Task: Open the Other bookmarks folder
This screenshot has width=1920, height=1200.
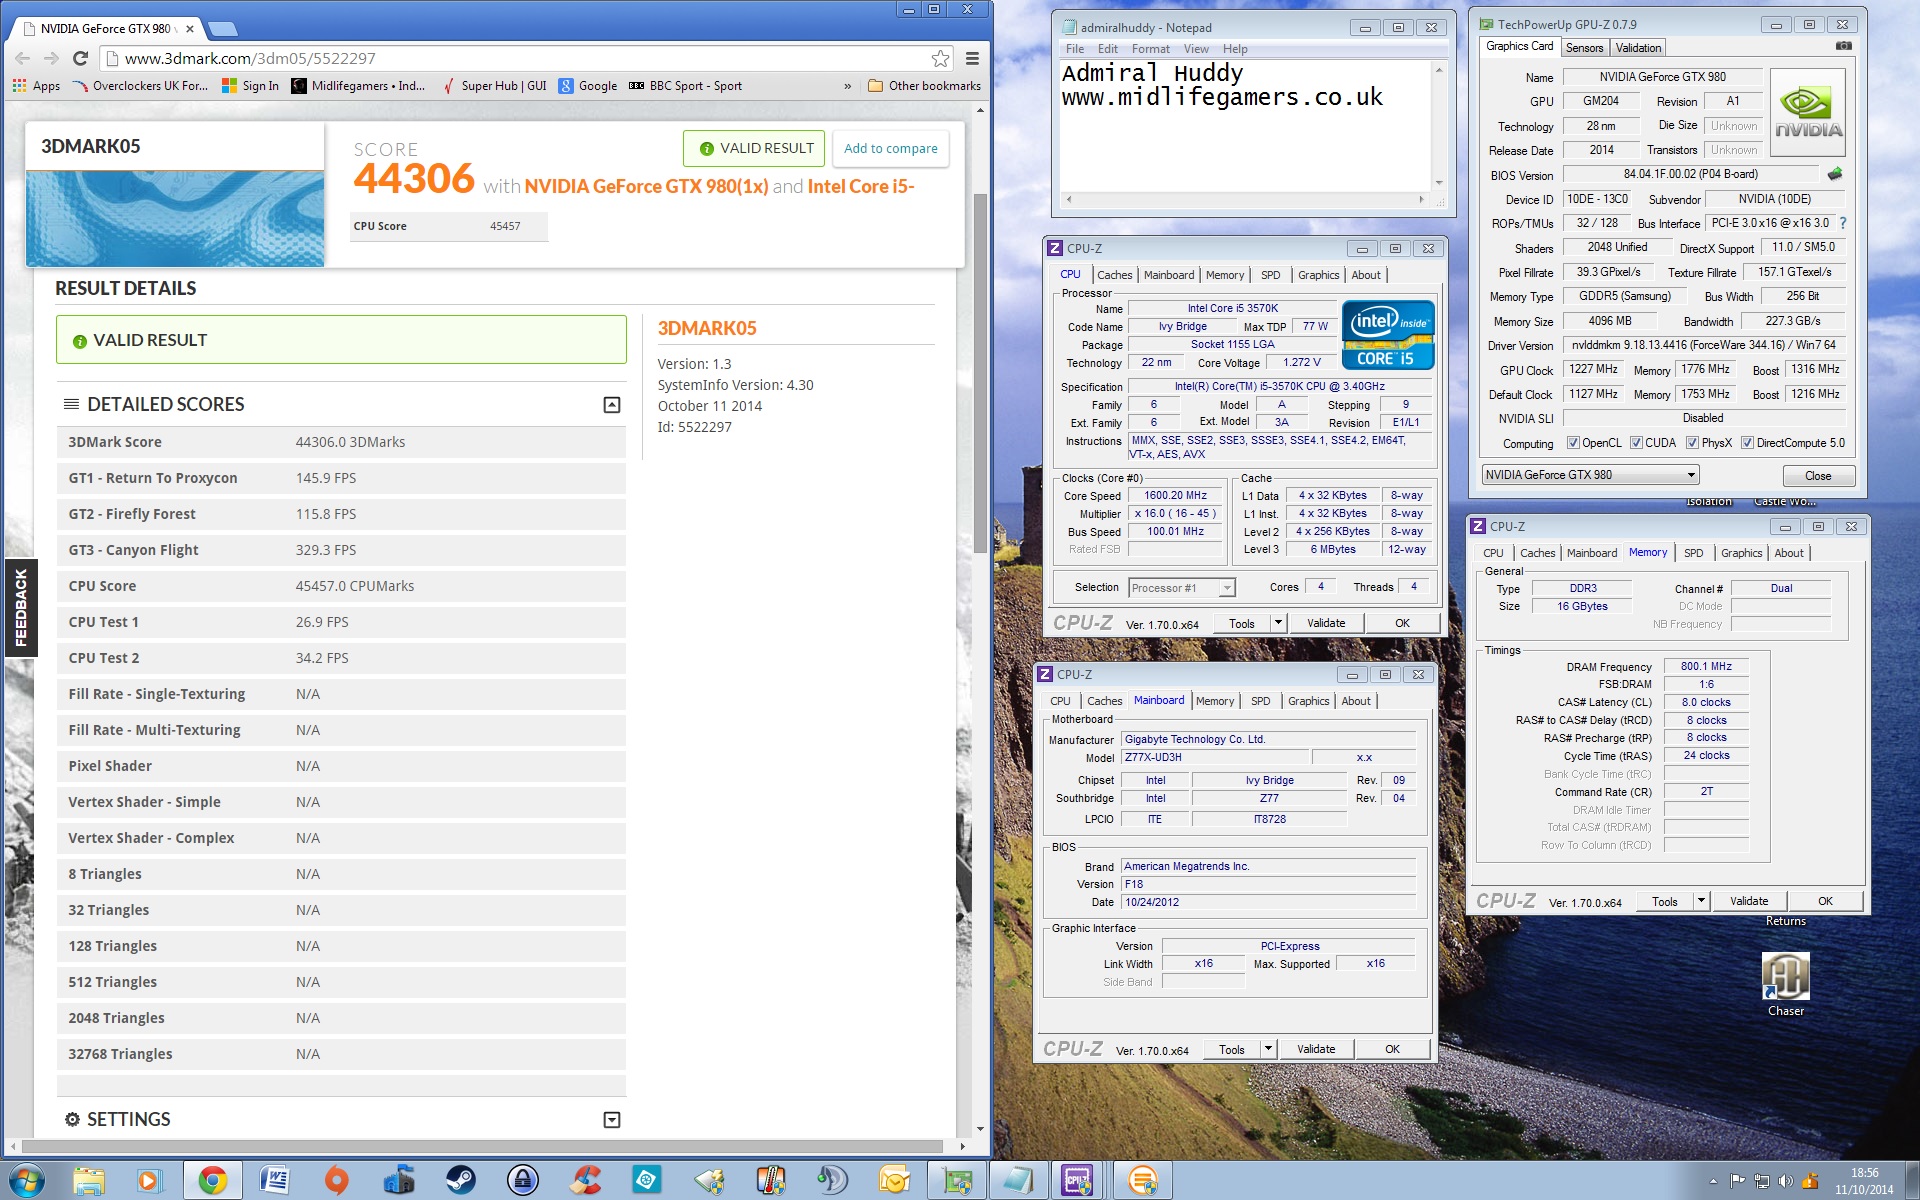Action: coord(924,86)
